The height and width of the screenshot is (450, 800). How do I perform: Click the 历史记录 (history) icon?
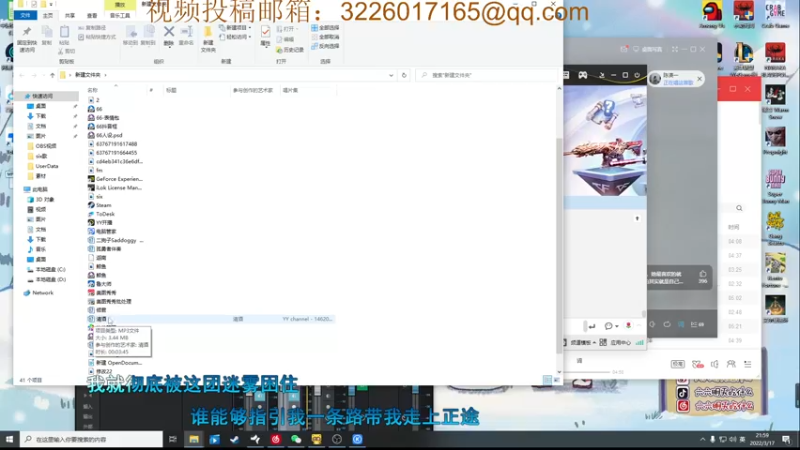point(279,50)
